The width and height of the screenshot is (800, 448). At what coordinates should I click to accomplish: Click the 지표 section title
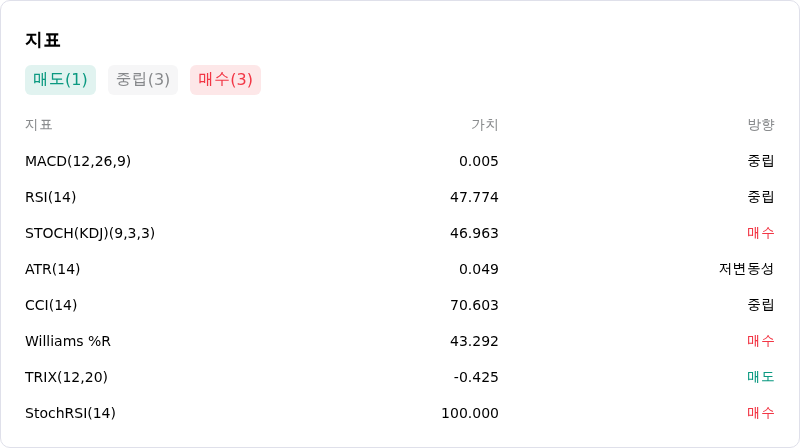click(x=43, y=40)
